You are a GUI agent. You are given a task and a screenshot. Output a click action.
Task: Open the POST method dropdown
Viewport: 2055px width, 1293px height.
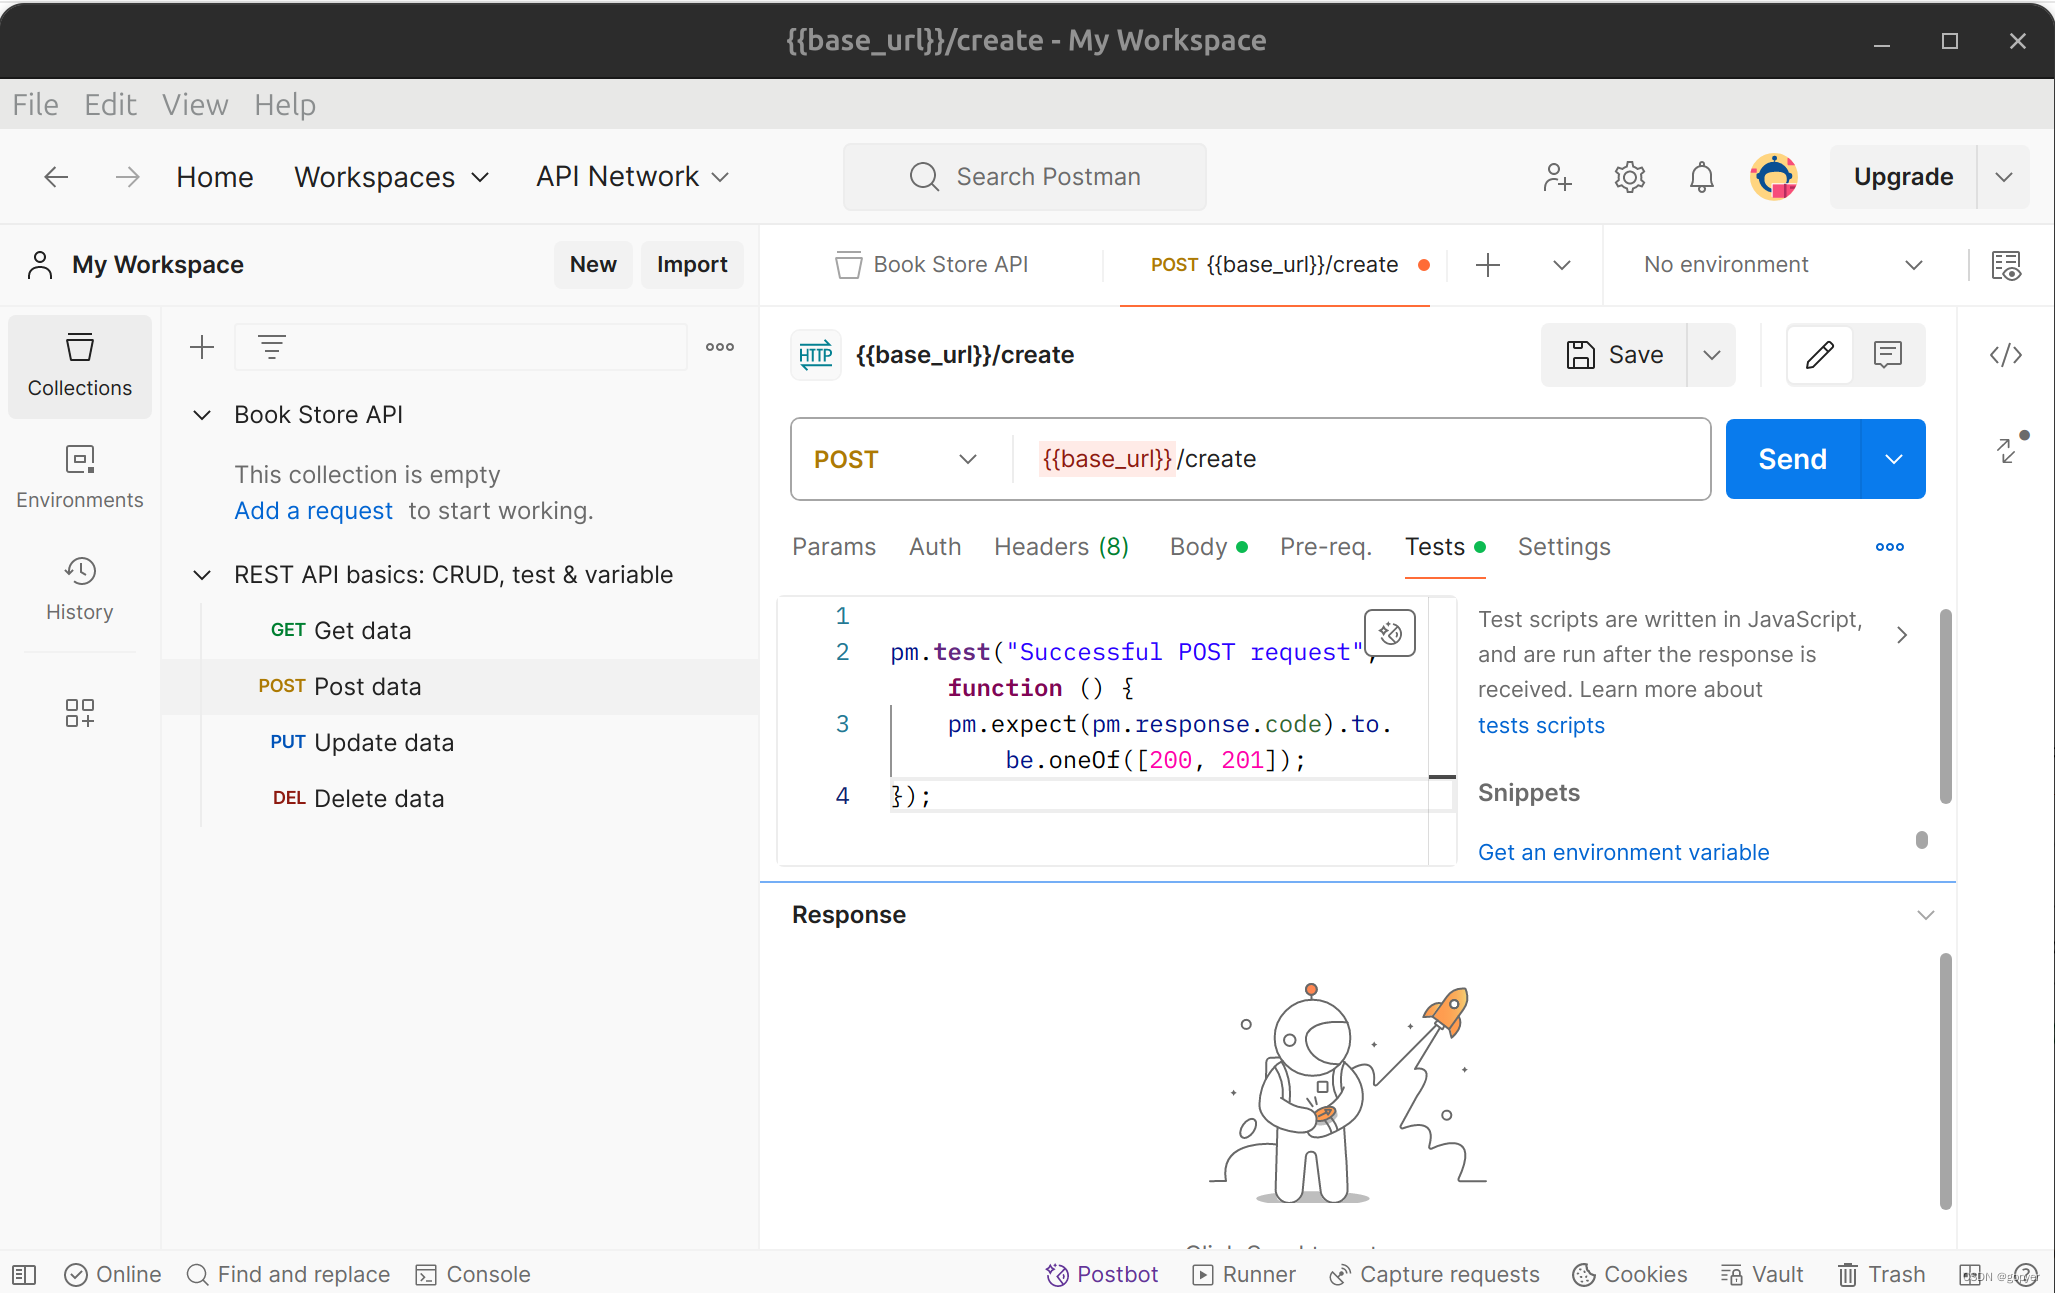896,459
